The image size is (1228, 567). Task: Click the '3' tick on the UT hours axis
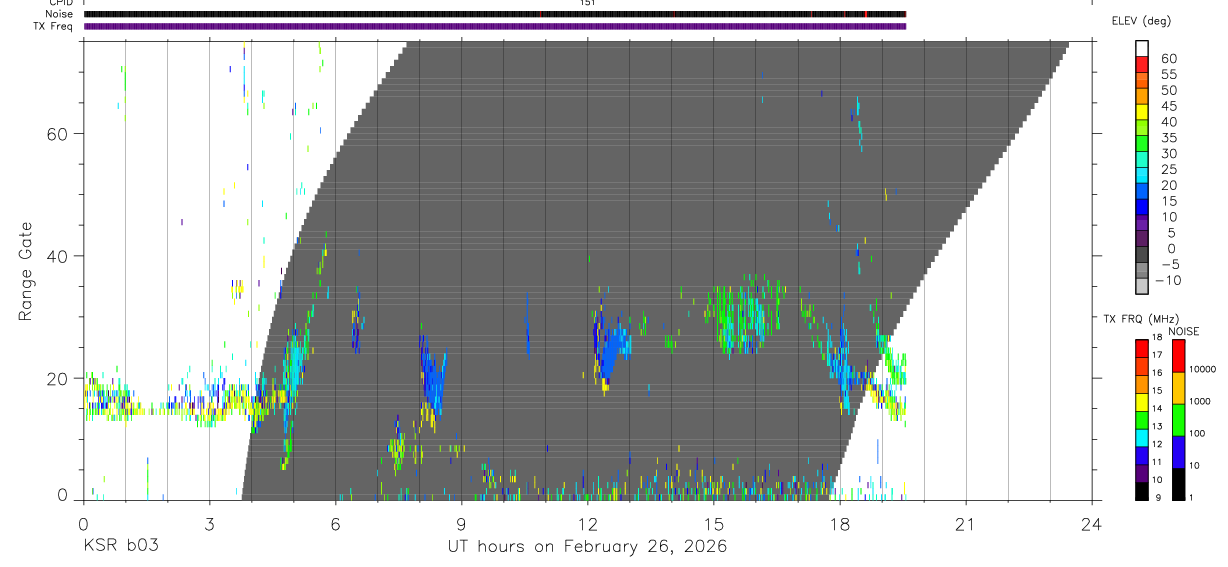(209, 523)
